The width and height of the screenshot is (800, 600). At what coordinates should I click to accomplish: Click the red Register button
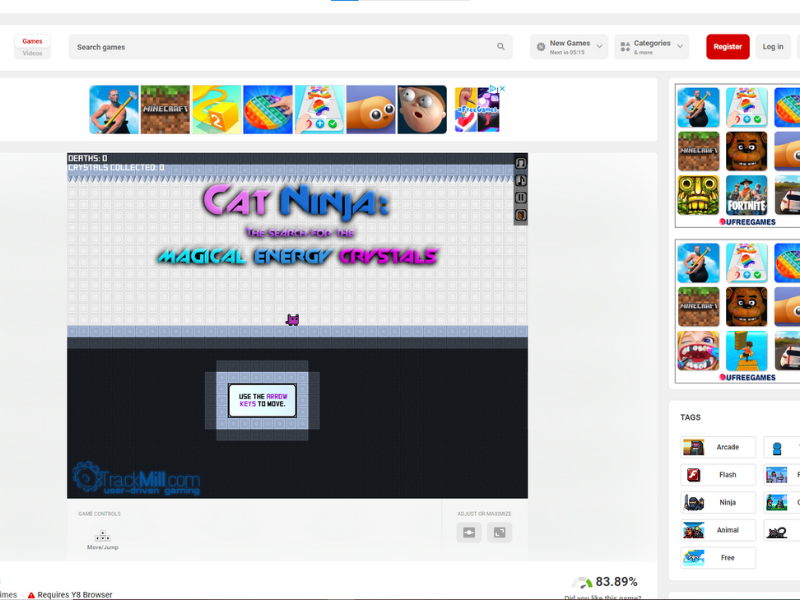click(x=728, y=47)
